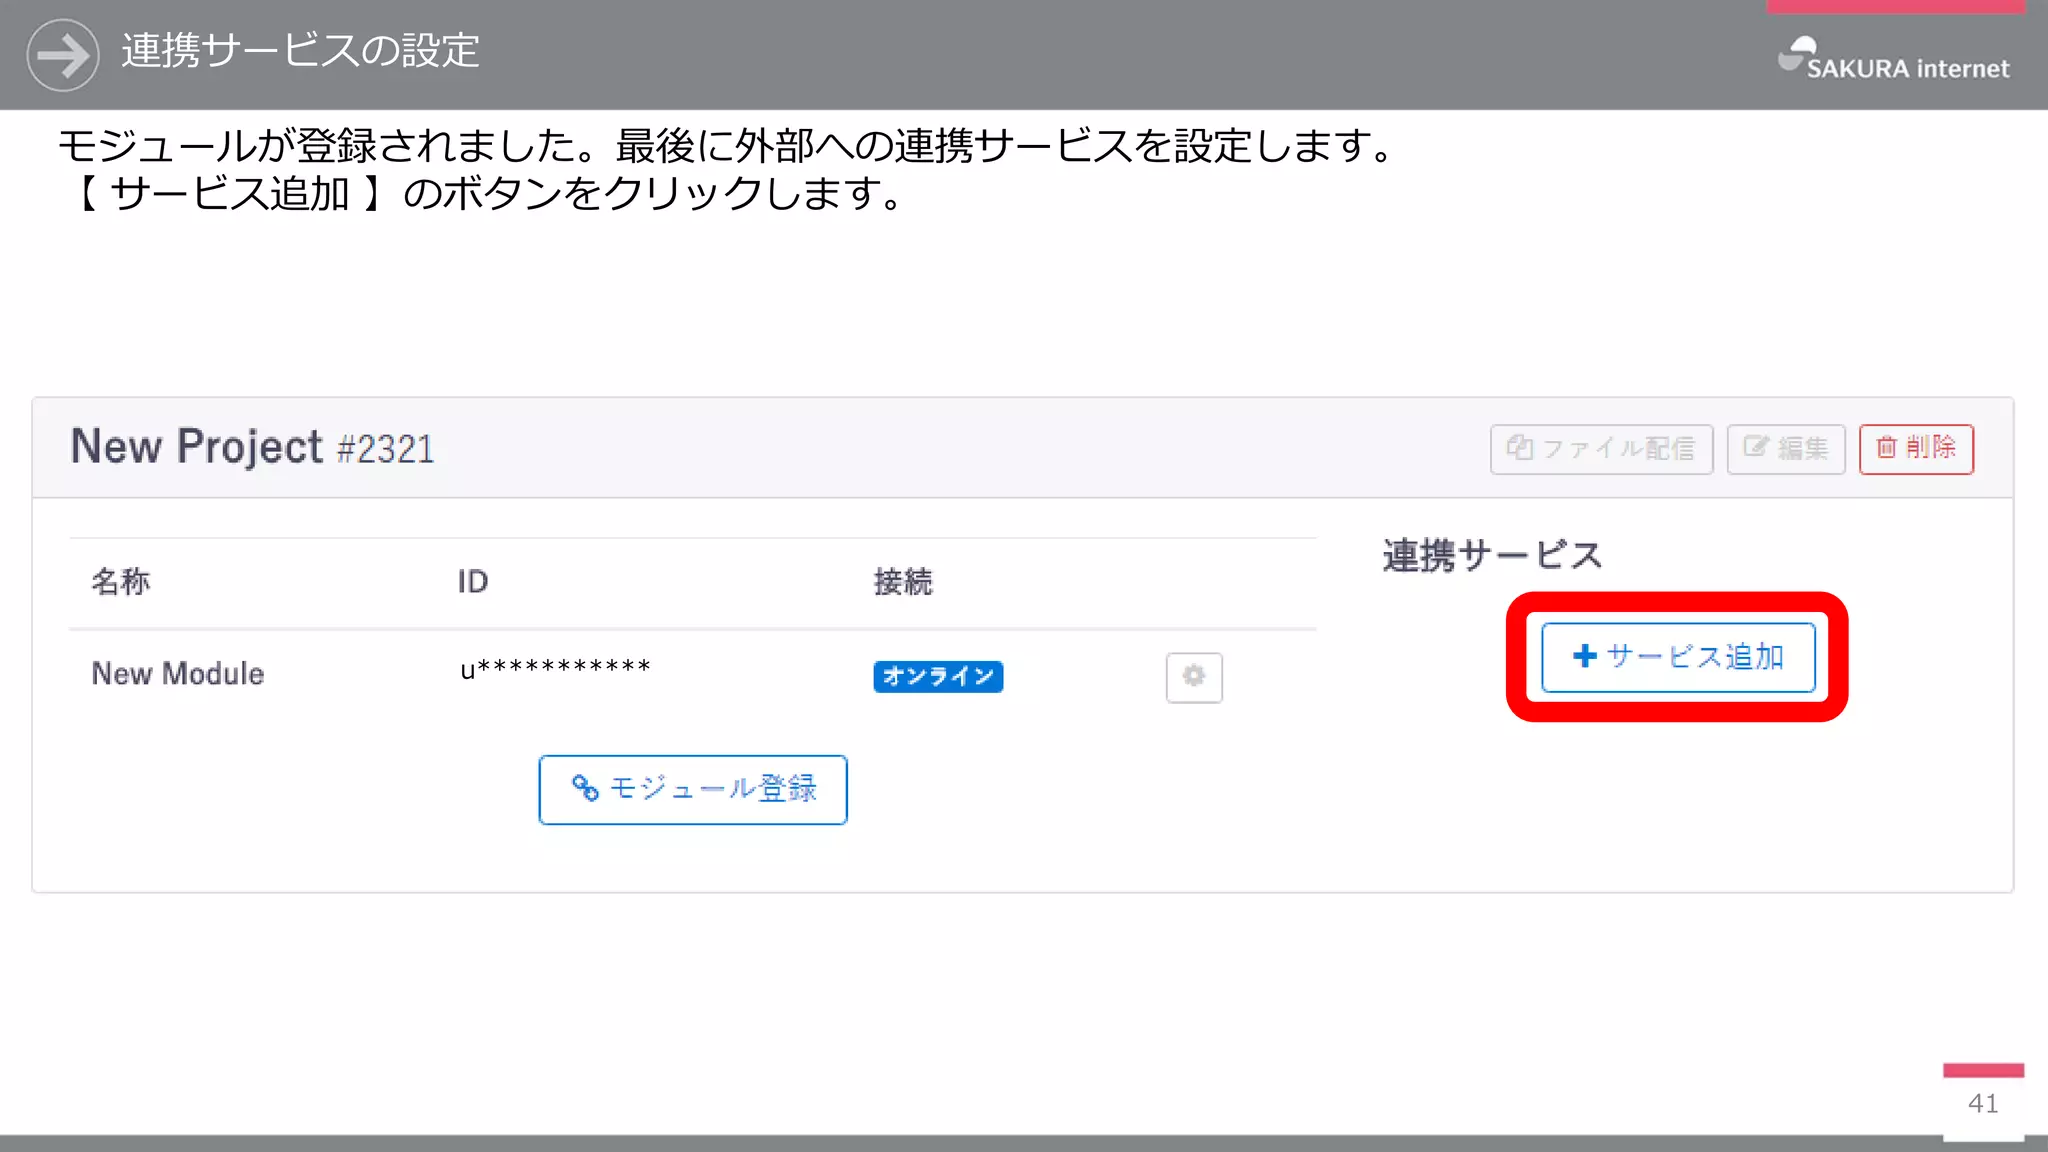Click the ID column header
Viewport: 2048px width, 1152px height.
[x=473, y=581]
